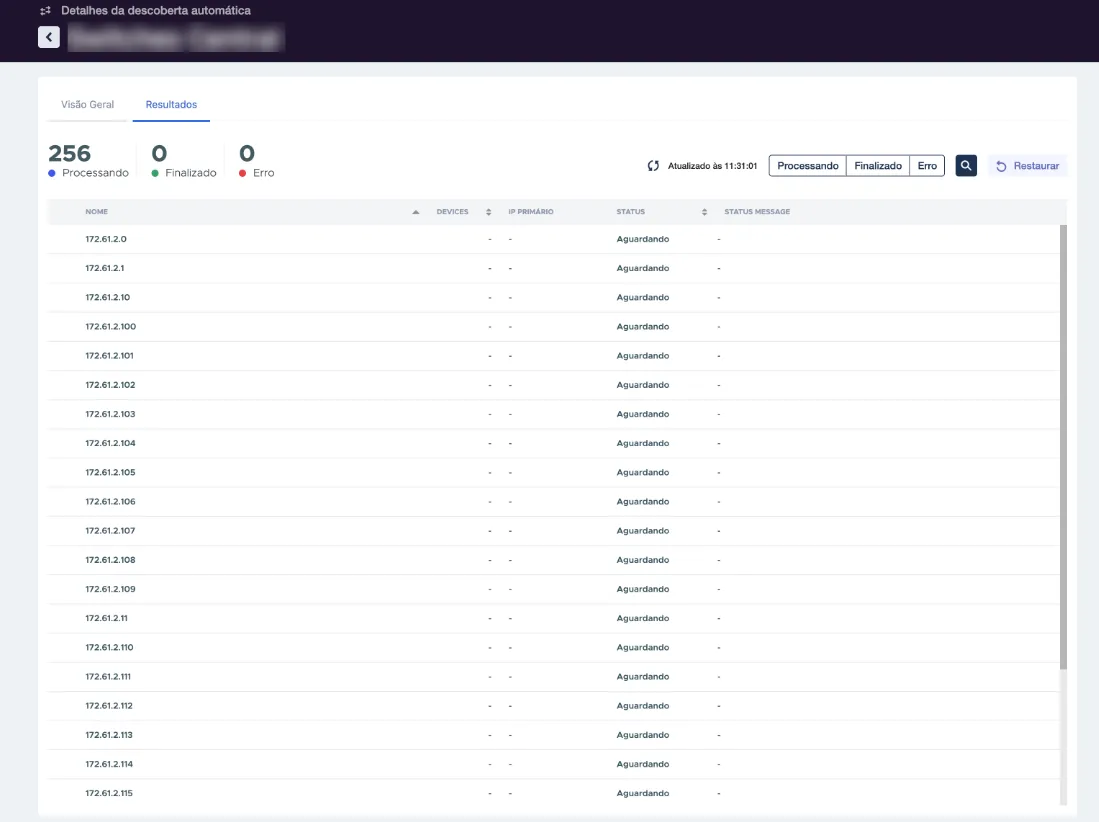Select the row named 172.61.2.109
Image resolution: width=1099 pixels, height=822 pixels.
point(554,589)
